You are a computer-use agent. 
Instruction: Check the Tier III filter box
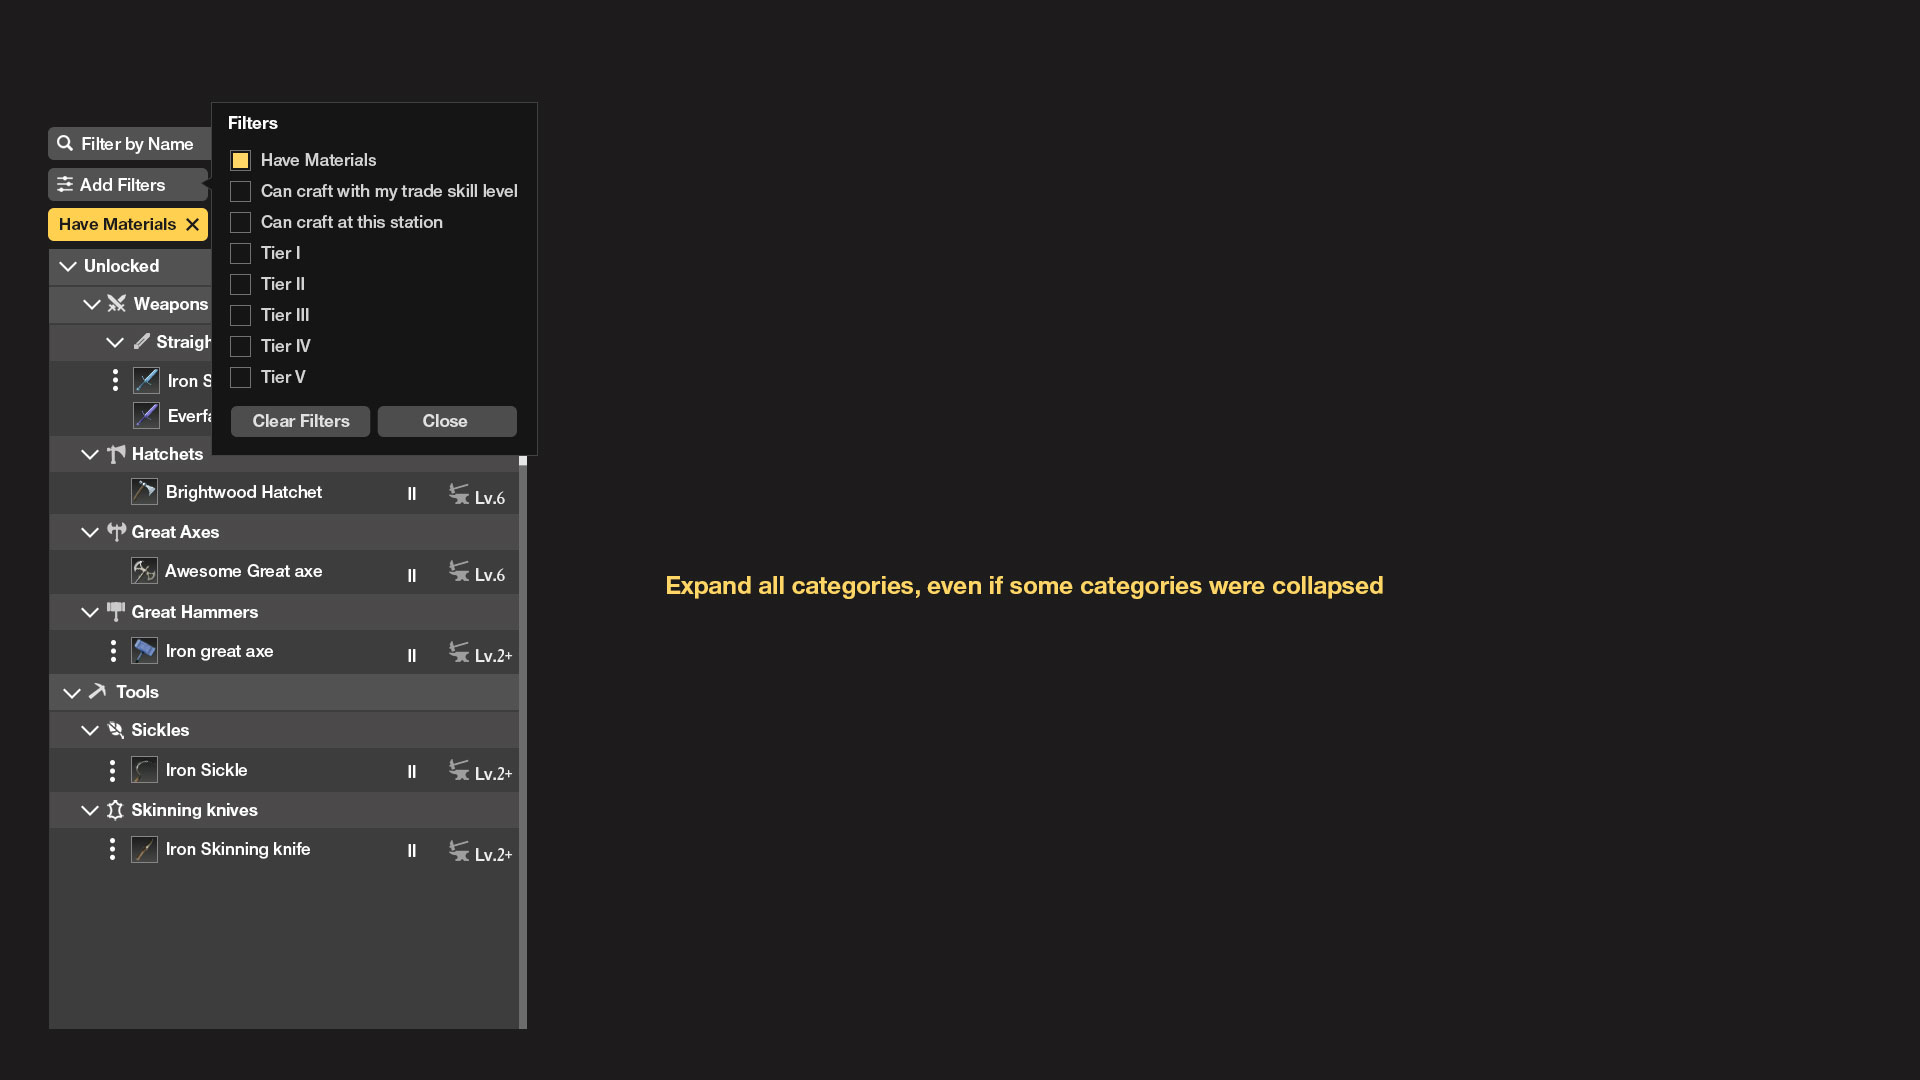coord(240,315)
